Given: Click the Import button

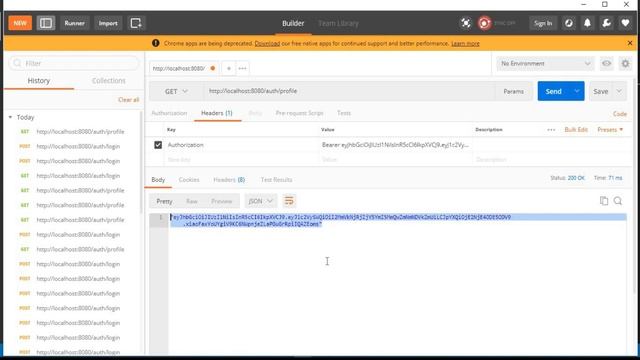Looking at the screenshot, I should coord(108,23).
